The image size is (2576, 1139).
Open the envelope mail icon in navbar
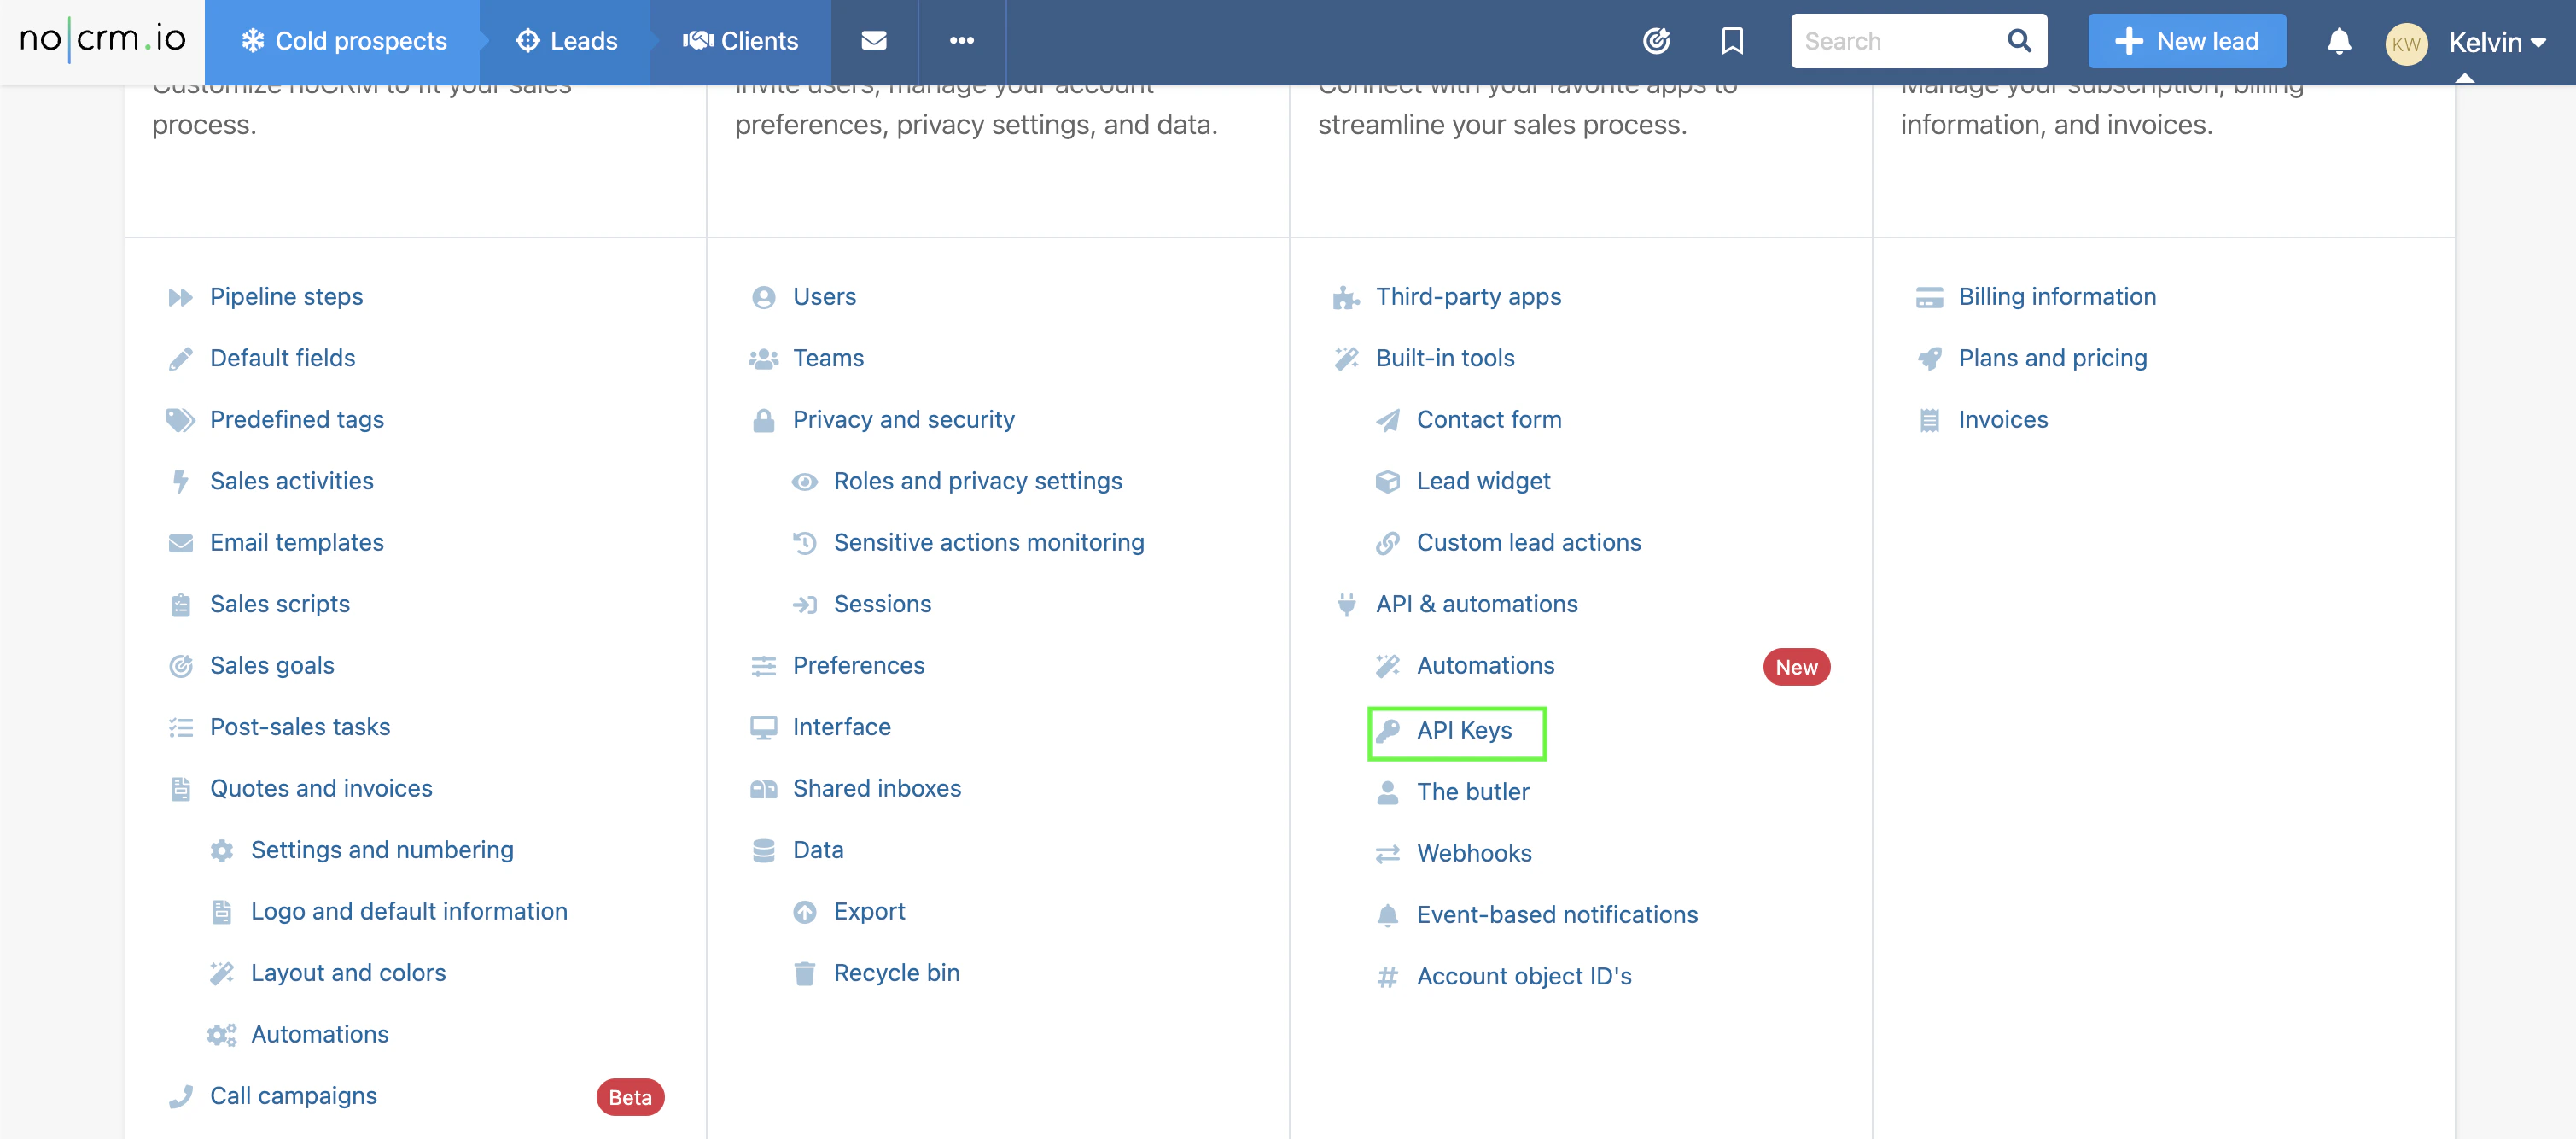pyautogui.click(x=873, y=41)
